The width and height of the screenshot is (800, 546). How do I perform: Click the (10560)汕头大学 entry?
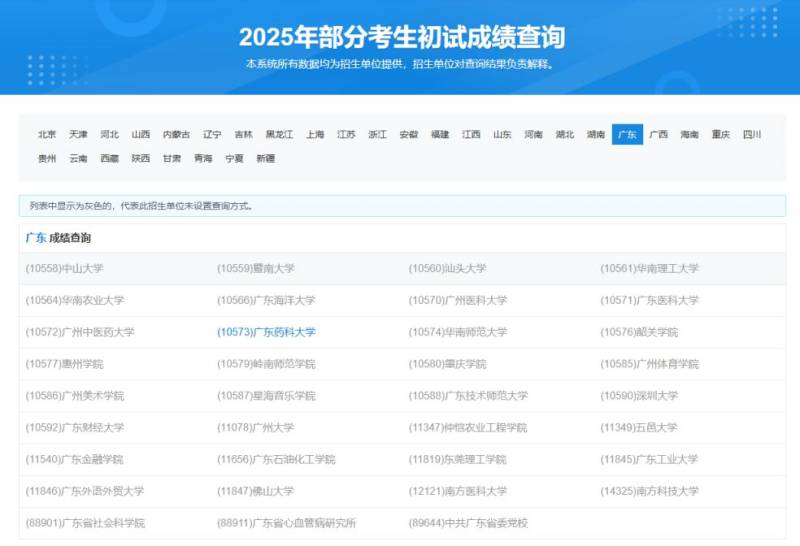447,268
